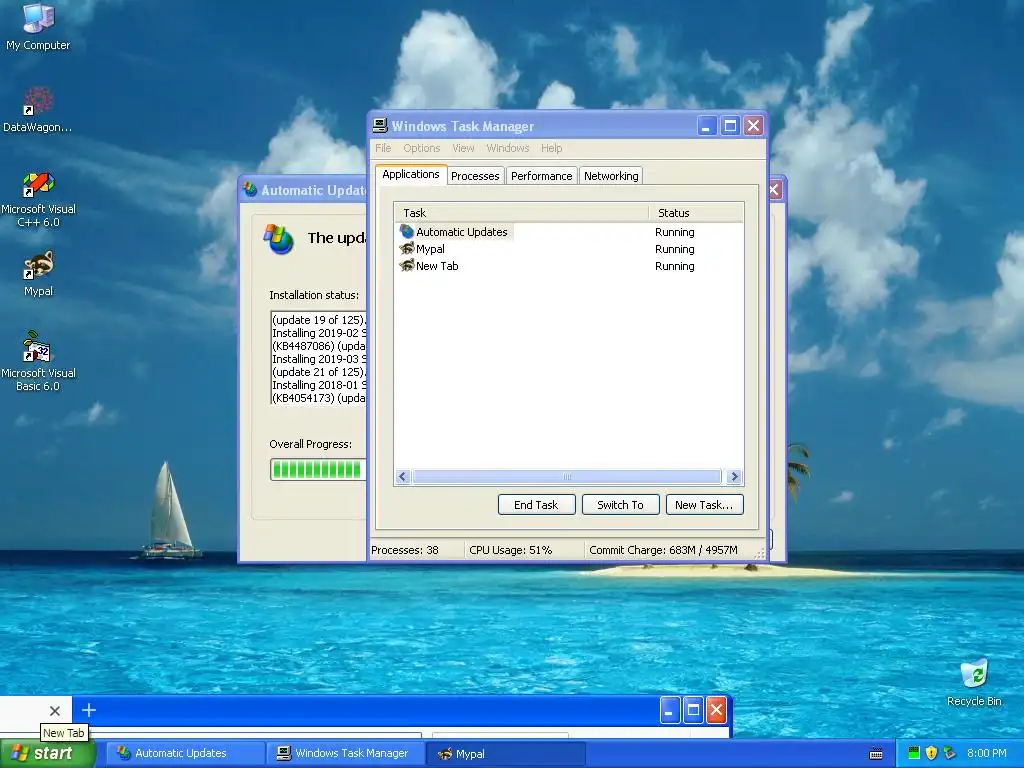1024x768 pixels.
Task: Select the Automatic Updates task row
Action: click(x=568, y=232)
